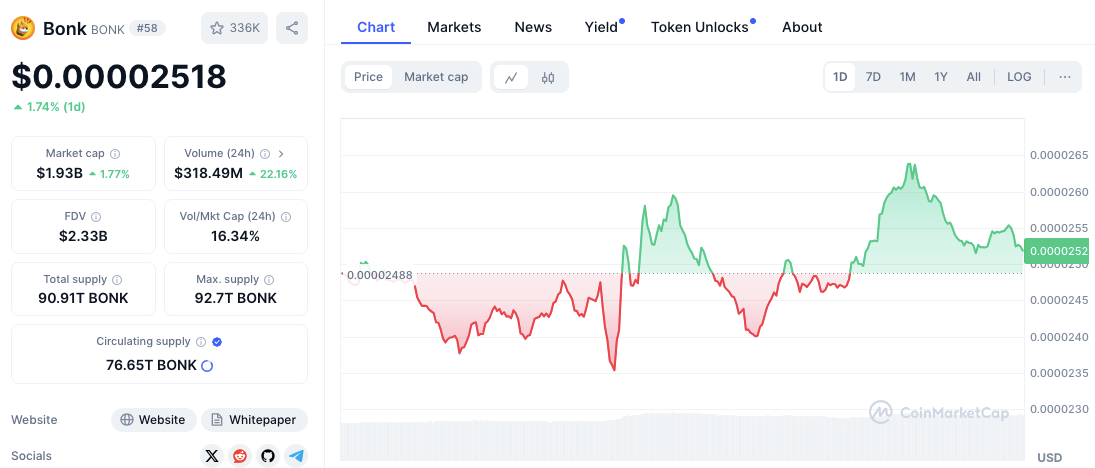Switch to the Chart tab
Screen dimensions: 1095x468
376,27
